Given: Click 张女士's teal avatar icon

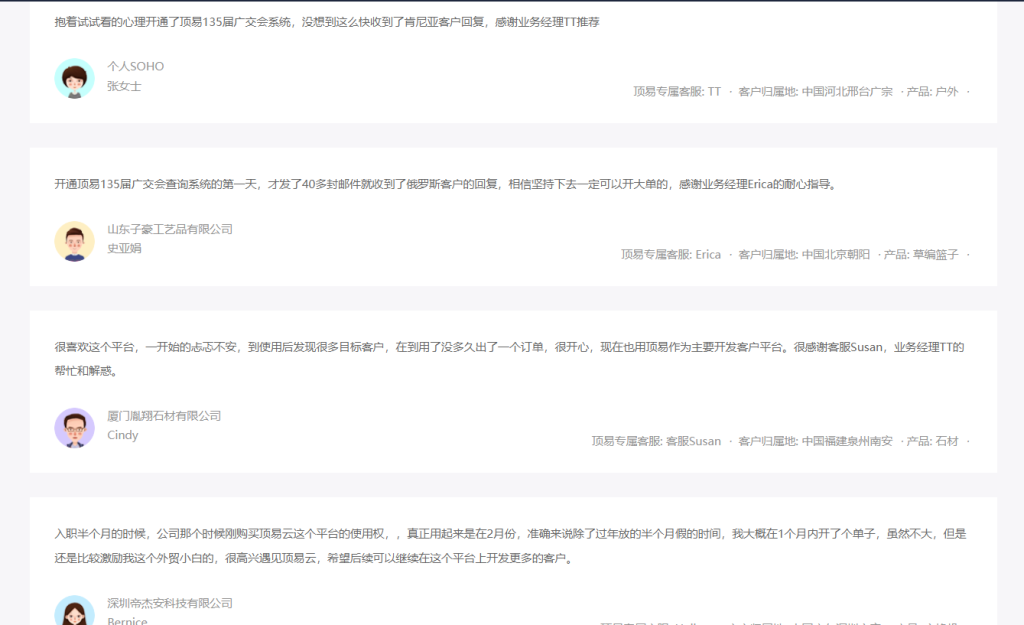Looking at the screenshot, I should click(x=74, y=78).
